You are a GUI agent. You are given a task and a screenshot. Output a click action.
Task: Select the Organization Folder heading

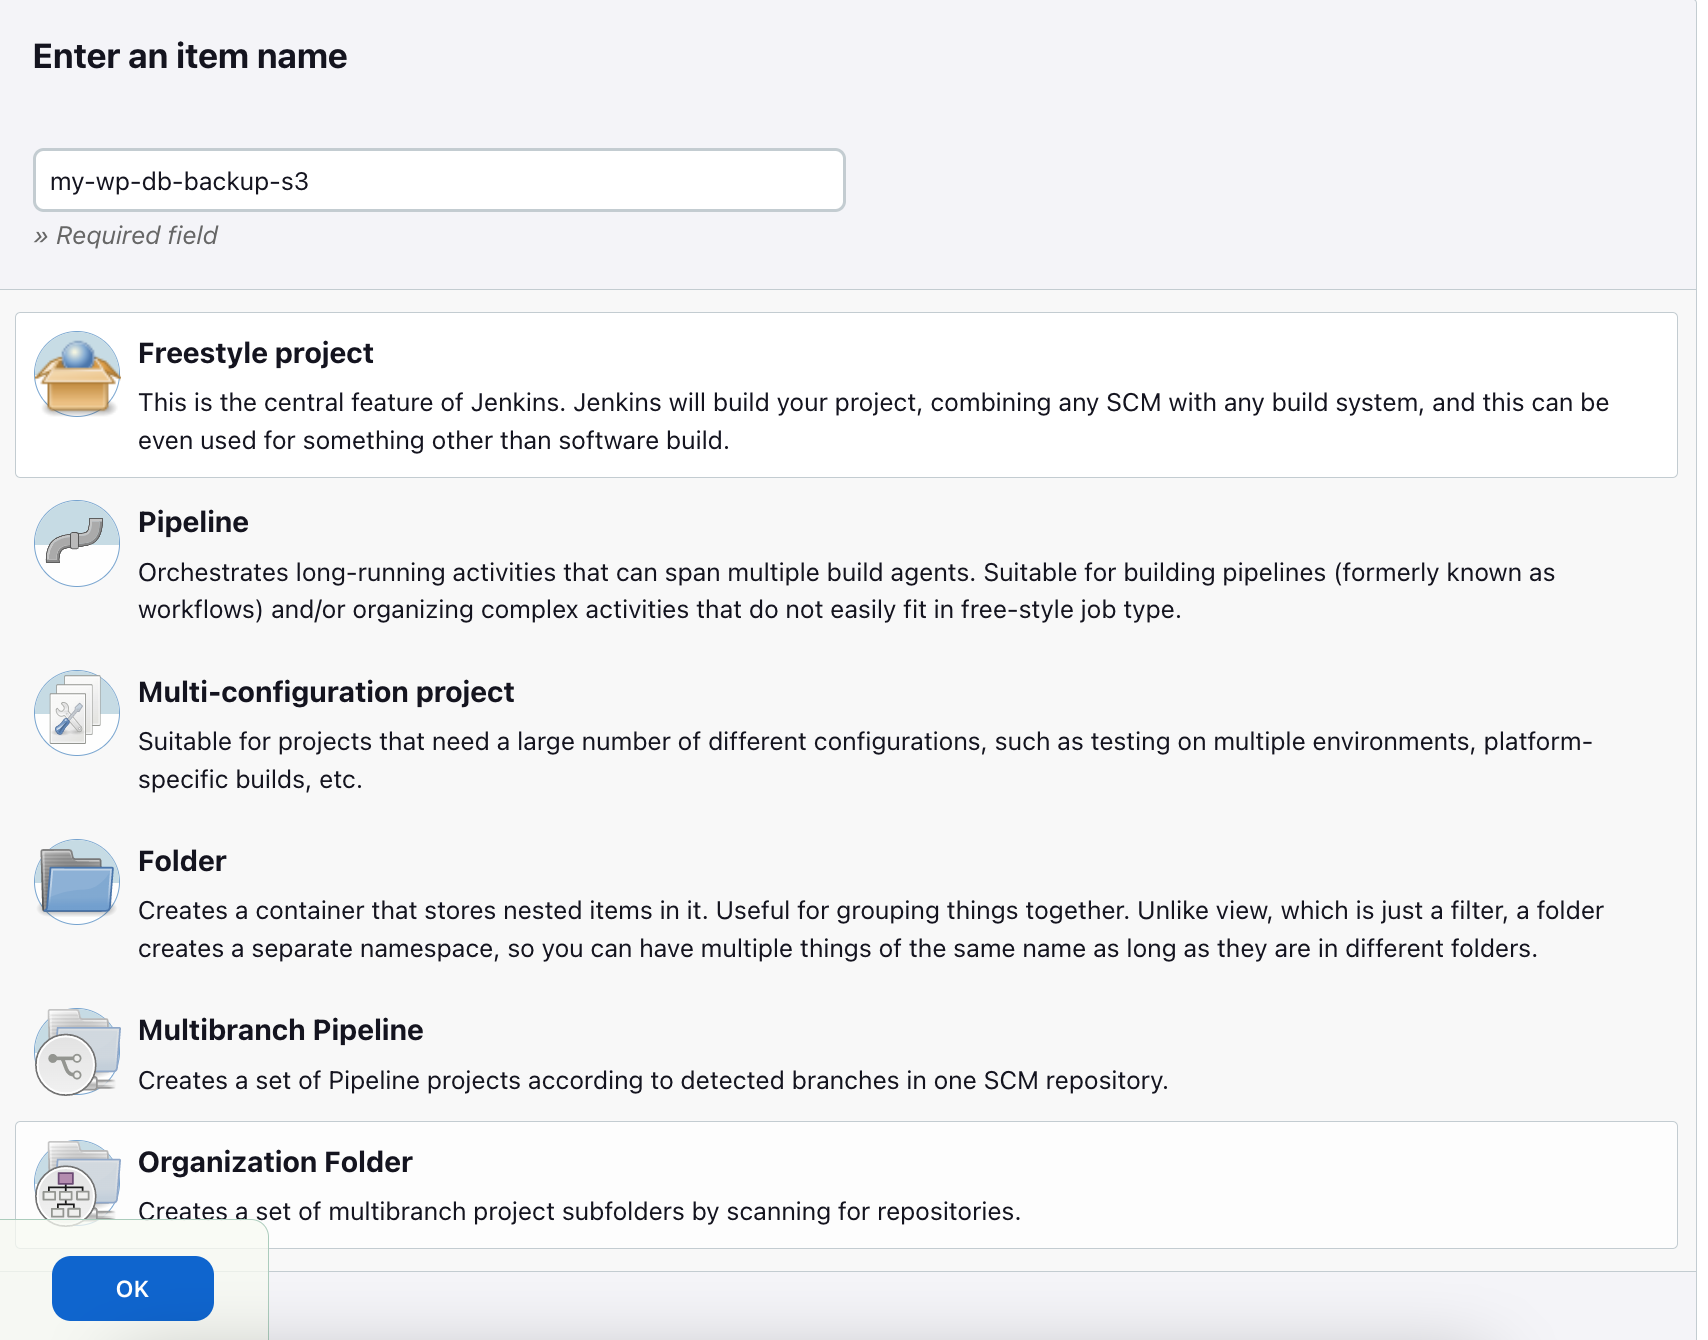click(x=275, y=1162)
